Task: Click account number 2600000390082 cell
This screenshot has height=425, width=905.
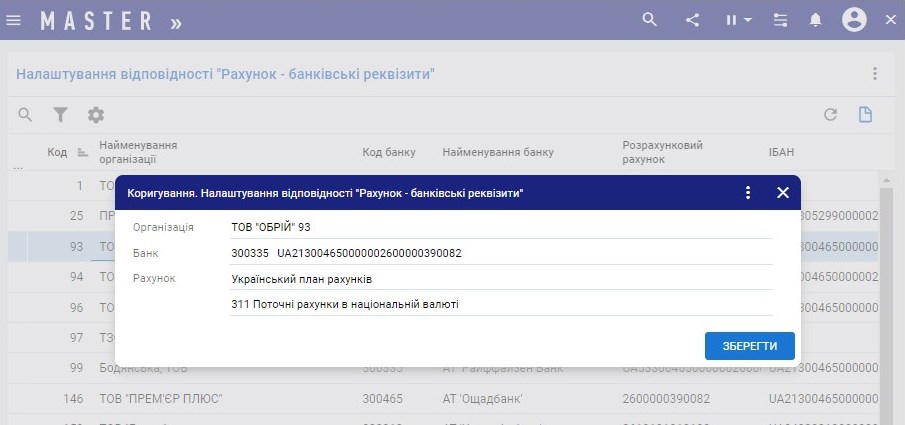Action: [666, 398]
